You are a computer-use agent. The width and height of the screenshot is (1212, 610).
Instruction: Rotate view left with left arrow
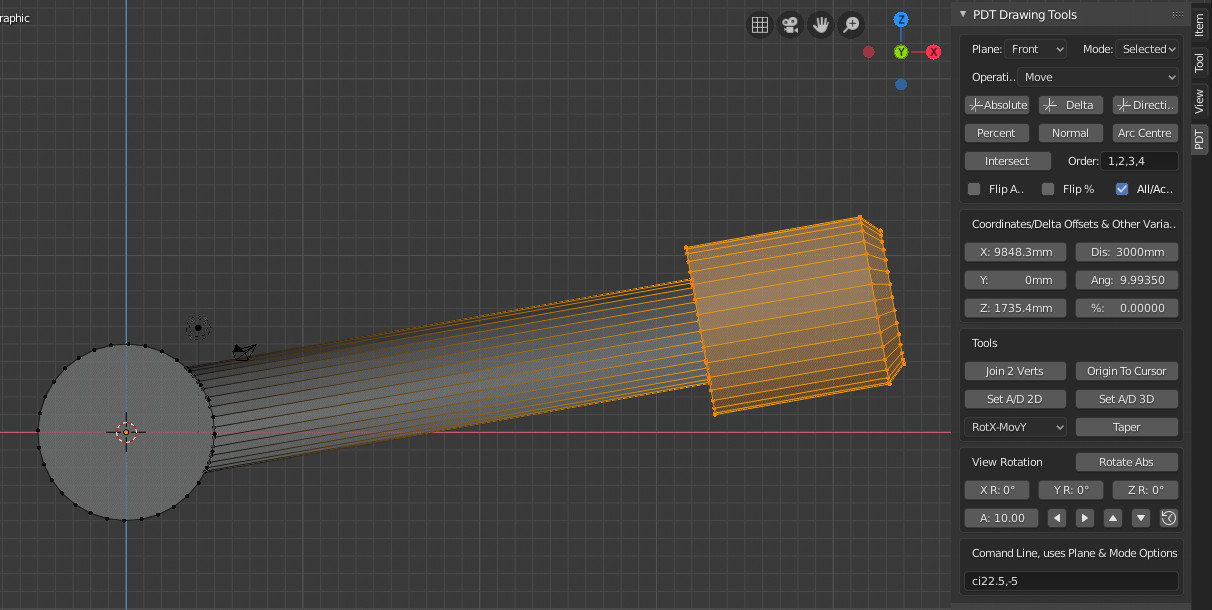click(x=1056, y=518)
